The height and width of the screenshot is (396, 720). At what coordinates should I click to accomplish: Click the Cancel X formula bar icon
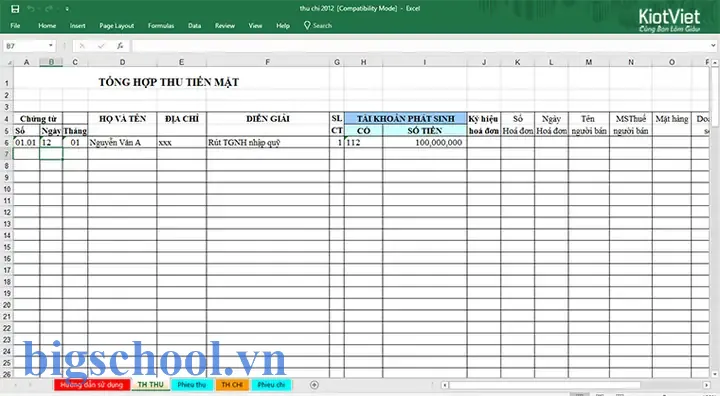click(x=82, y=46)
